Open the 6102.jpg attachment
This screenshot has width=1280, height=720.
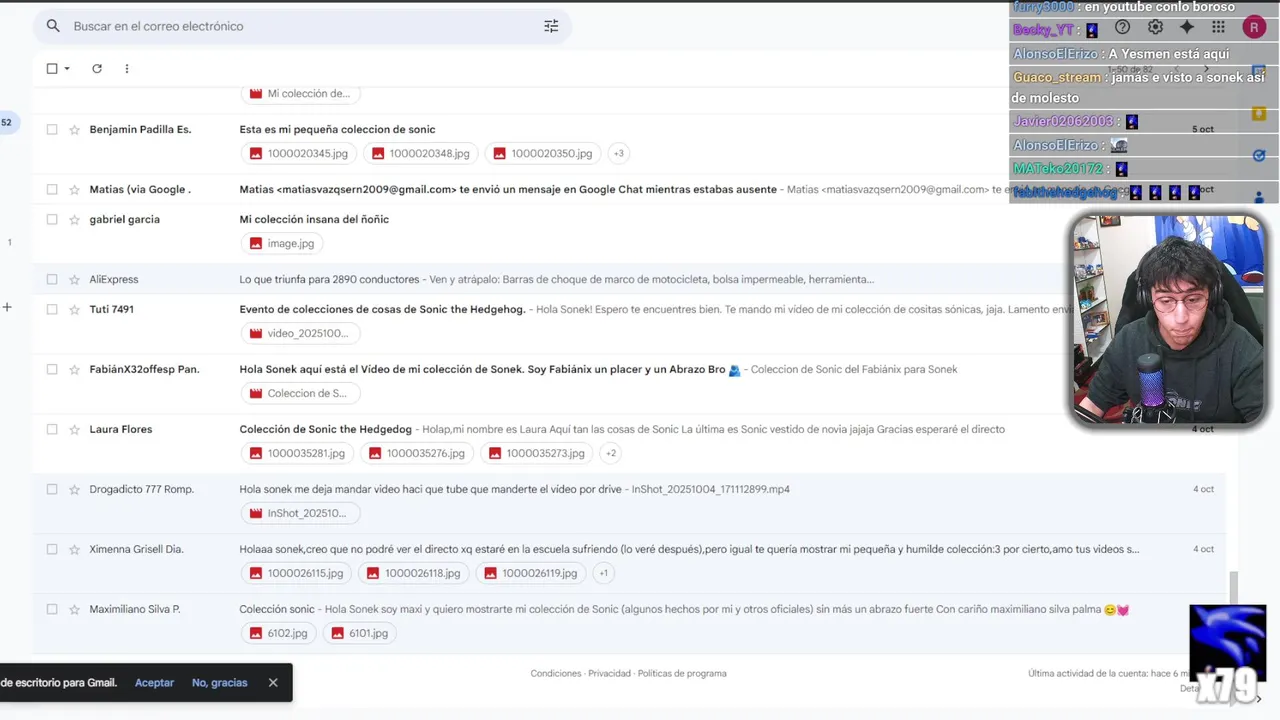tap(279, 633)
